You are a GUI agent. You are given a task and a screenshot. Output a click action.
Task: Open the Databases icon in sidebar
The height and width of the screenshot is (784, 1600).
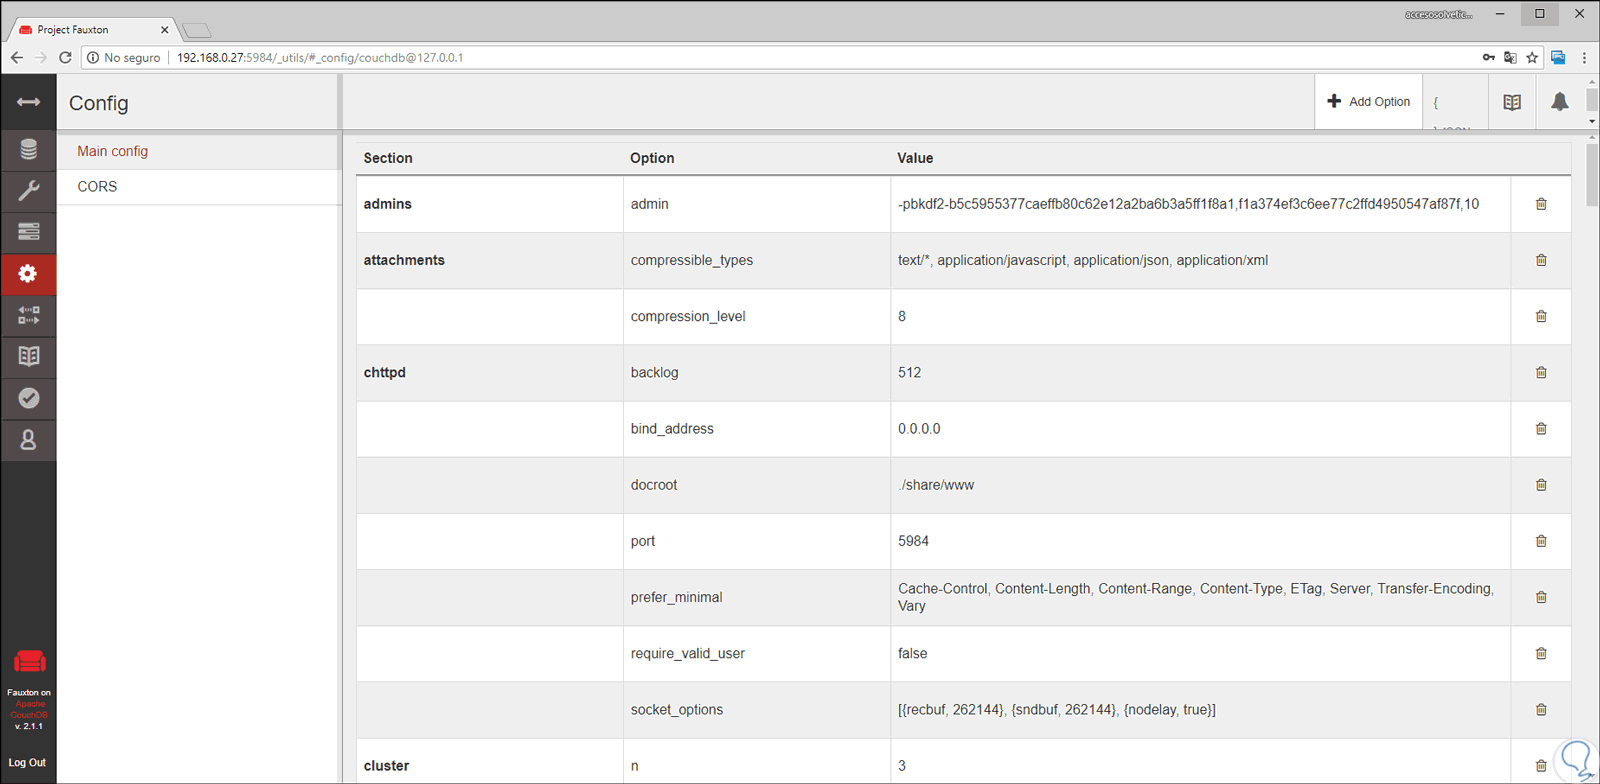28,150
